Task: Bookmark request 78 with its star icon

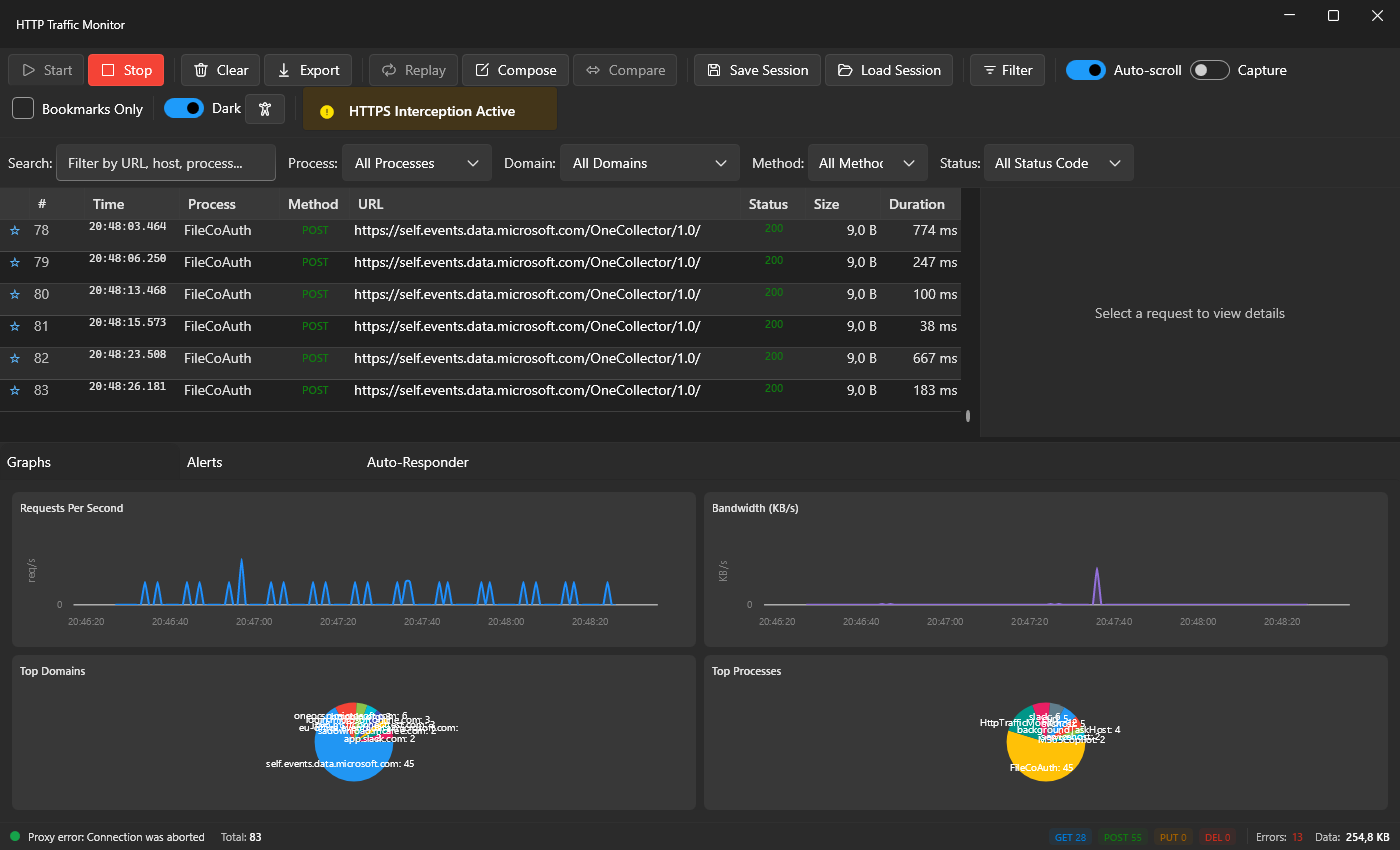Action: [15, 231]
